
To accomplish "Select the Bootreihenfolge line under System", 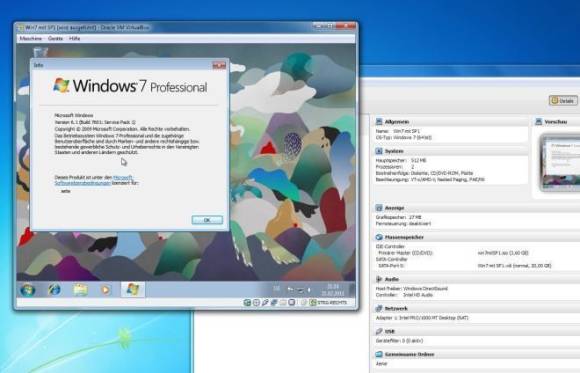I will [x=424, y=173].
